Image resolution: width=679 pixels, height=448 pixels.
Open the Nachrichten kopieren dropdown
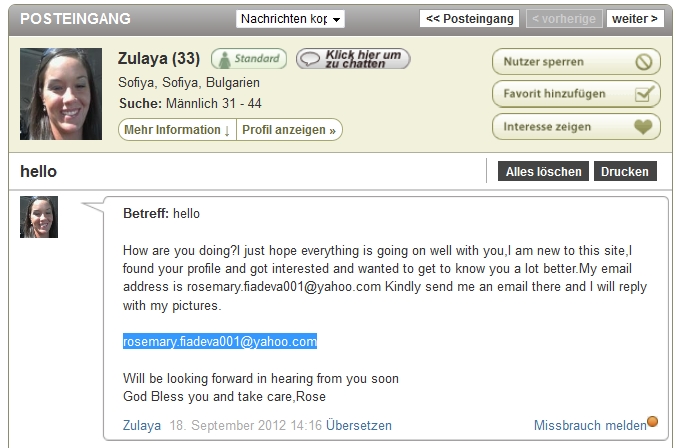tap(290, 19)
